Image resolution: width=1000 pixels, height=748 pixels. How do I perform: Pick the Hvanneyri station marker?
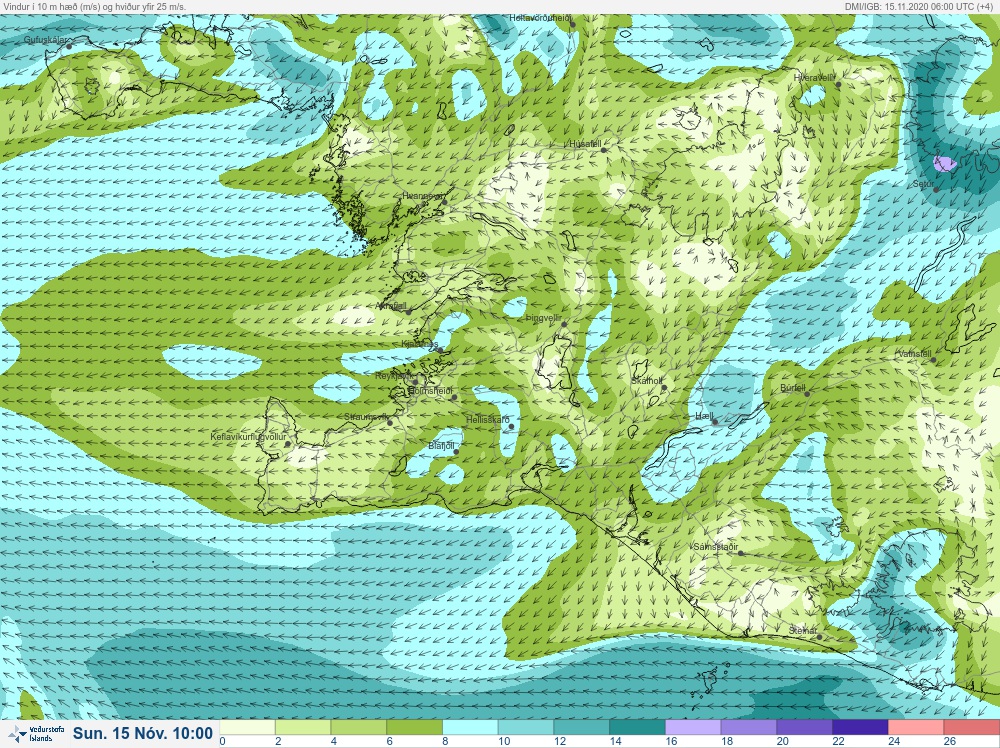pos(445,202)
